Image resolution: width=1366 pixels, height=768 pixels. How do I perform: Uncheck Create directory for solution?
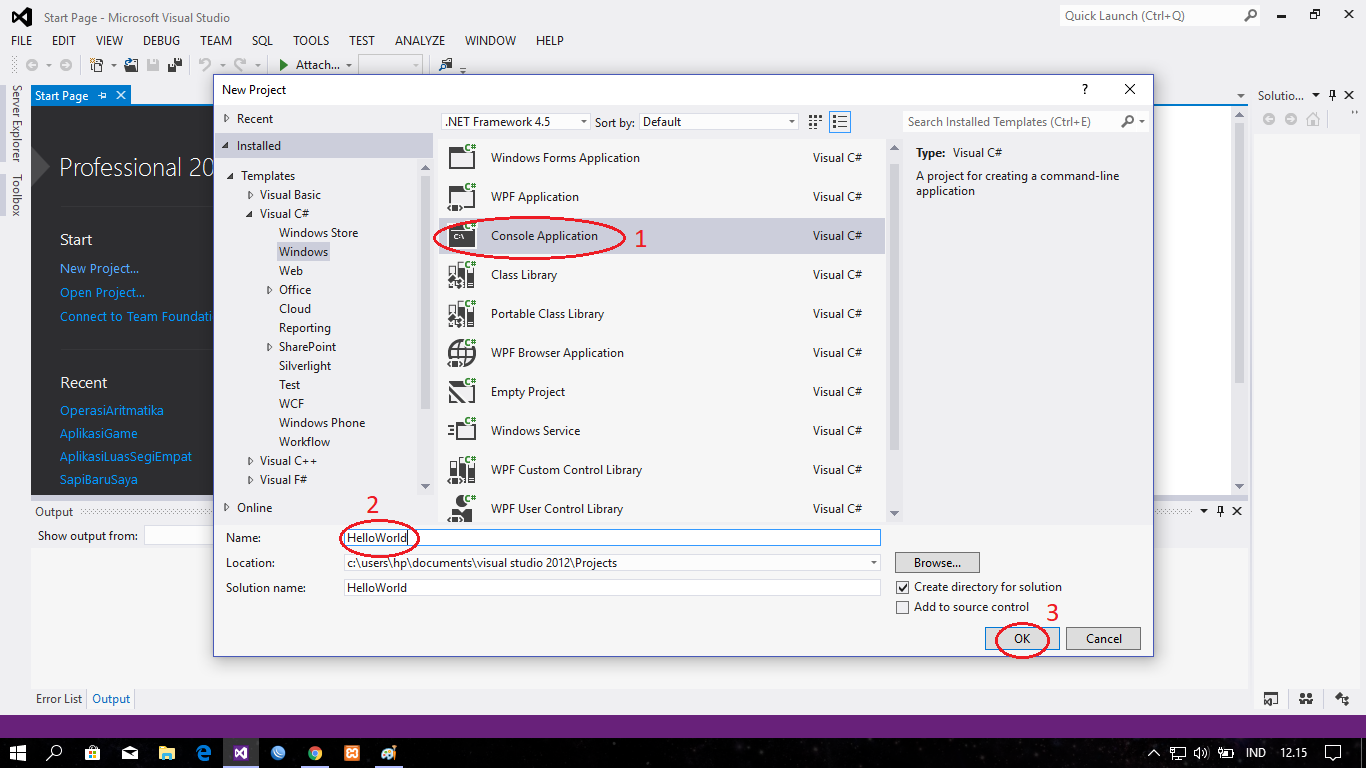click(x=903, y=587)
